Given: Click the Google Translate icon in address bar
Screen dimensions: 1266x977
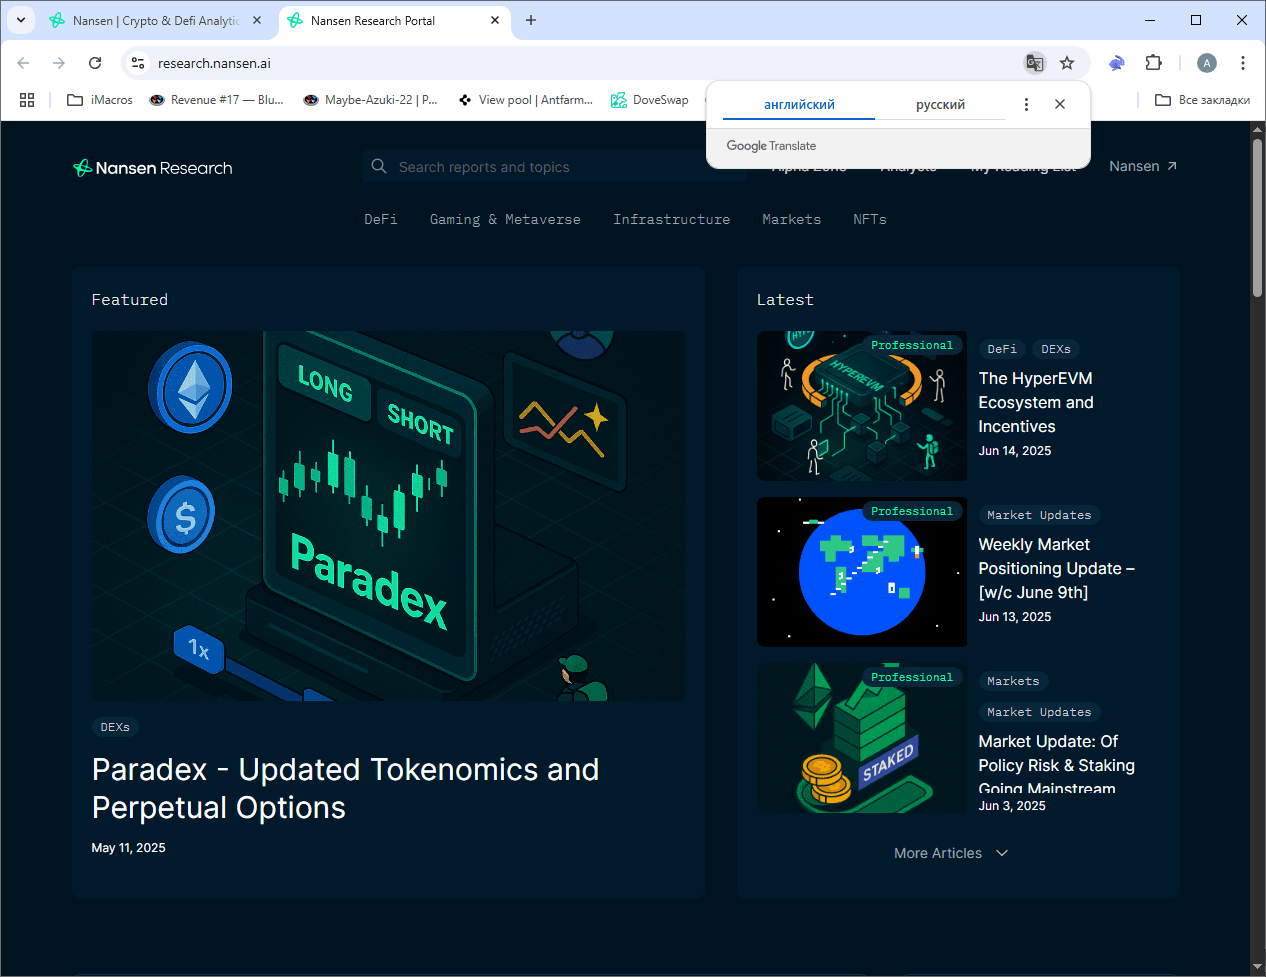Looking at the screenshot, I should click(x=1035, y=63).
